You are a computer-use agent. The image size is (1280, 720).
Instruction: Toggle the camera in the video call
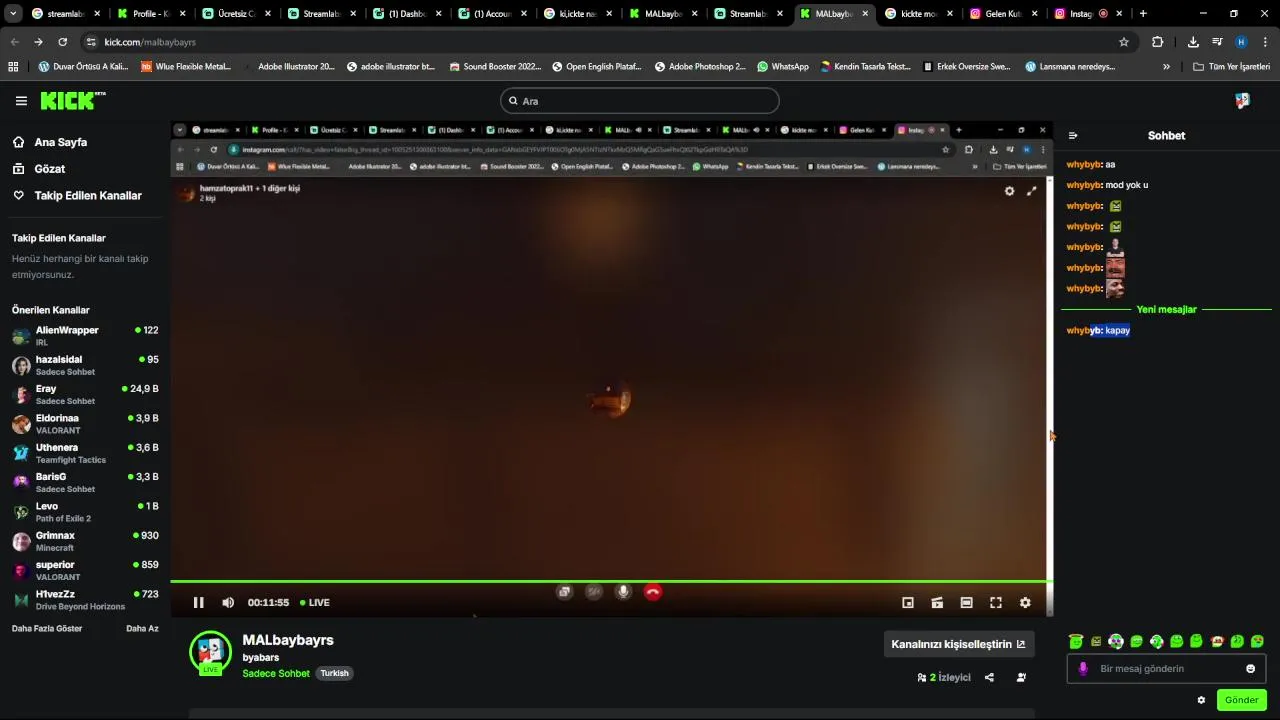tap(594, 592)
